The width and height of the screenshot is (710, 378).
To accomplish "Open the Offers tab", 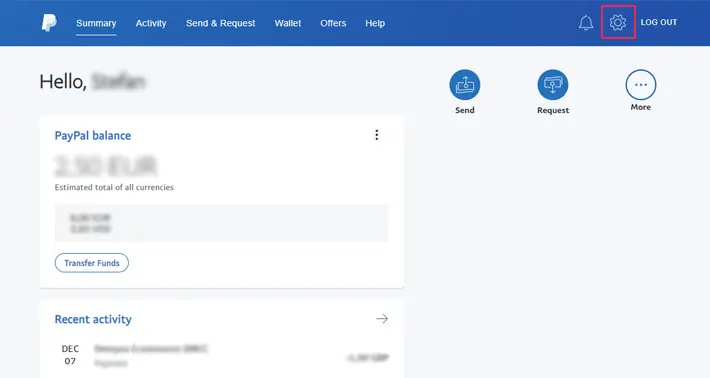I will (x=333, y=23).
